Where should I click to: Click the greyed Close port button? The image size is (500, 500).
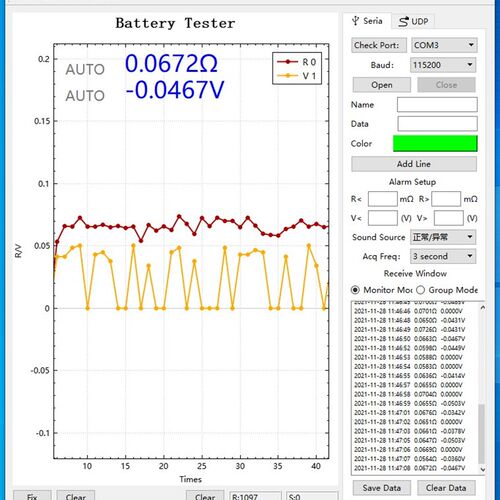coord(446,85)
